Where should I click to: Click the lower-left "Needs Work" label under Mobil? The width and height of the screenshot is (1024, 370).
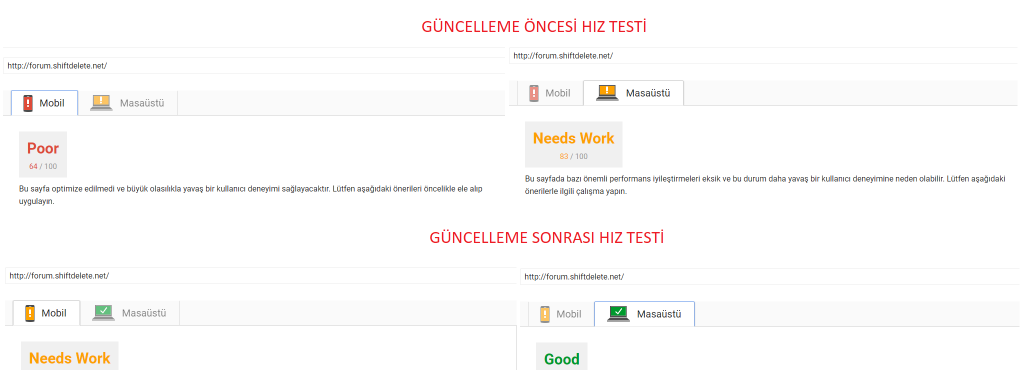tap(70, 358)
